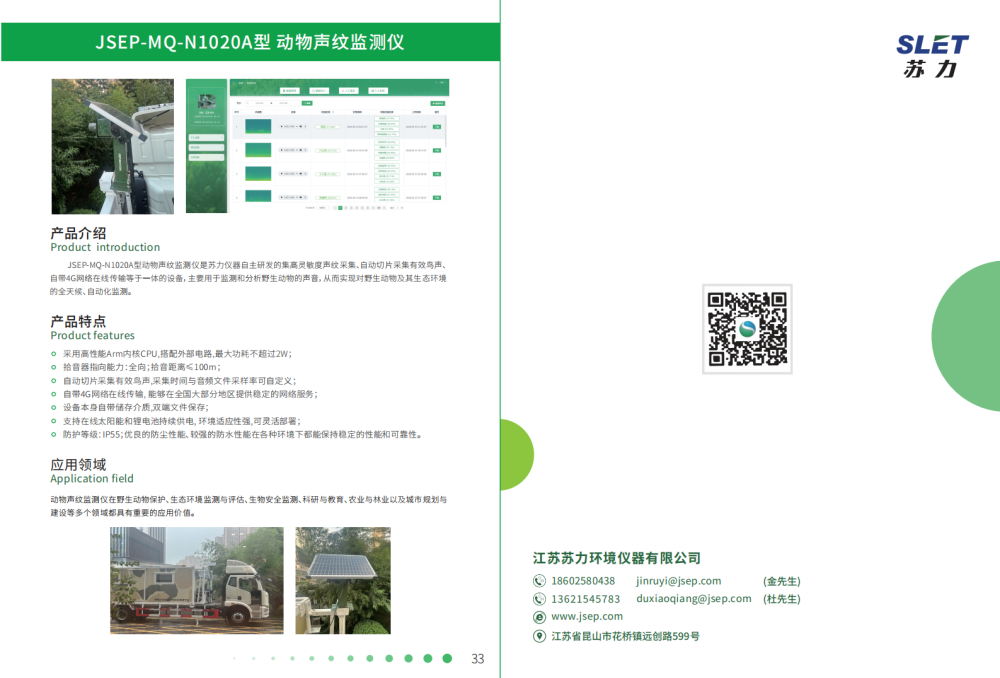1000x678 pixels.
Task: Click the page number 33
Action: (478, 659)
